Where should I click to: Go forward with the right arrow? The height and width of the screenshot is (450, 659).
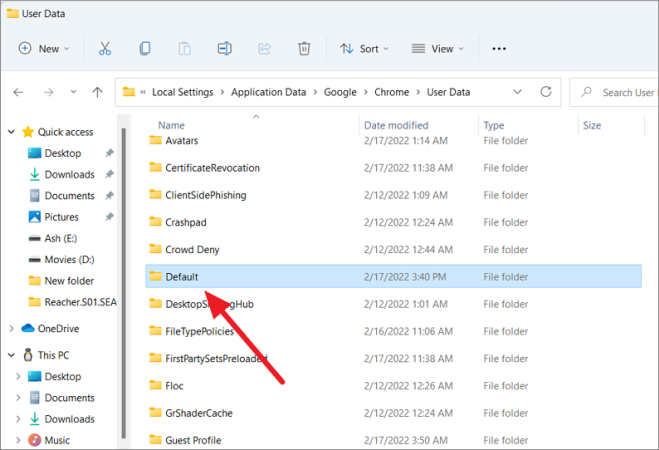(49, 92)
